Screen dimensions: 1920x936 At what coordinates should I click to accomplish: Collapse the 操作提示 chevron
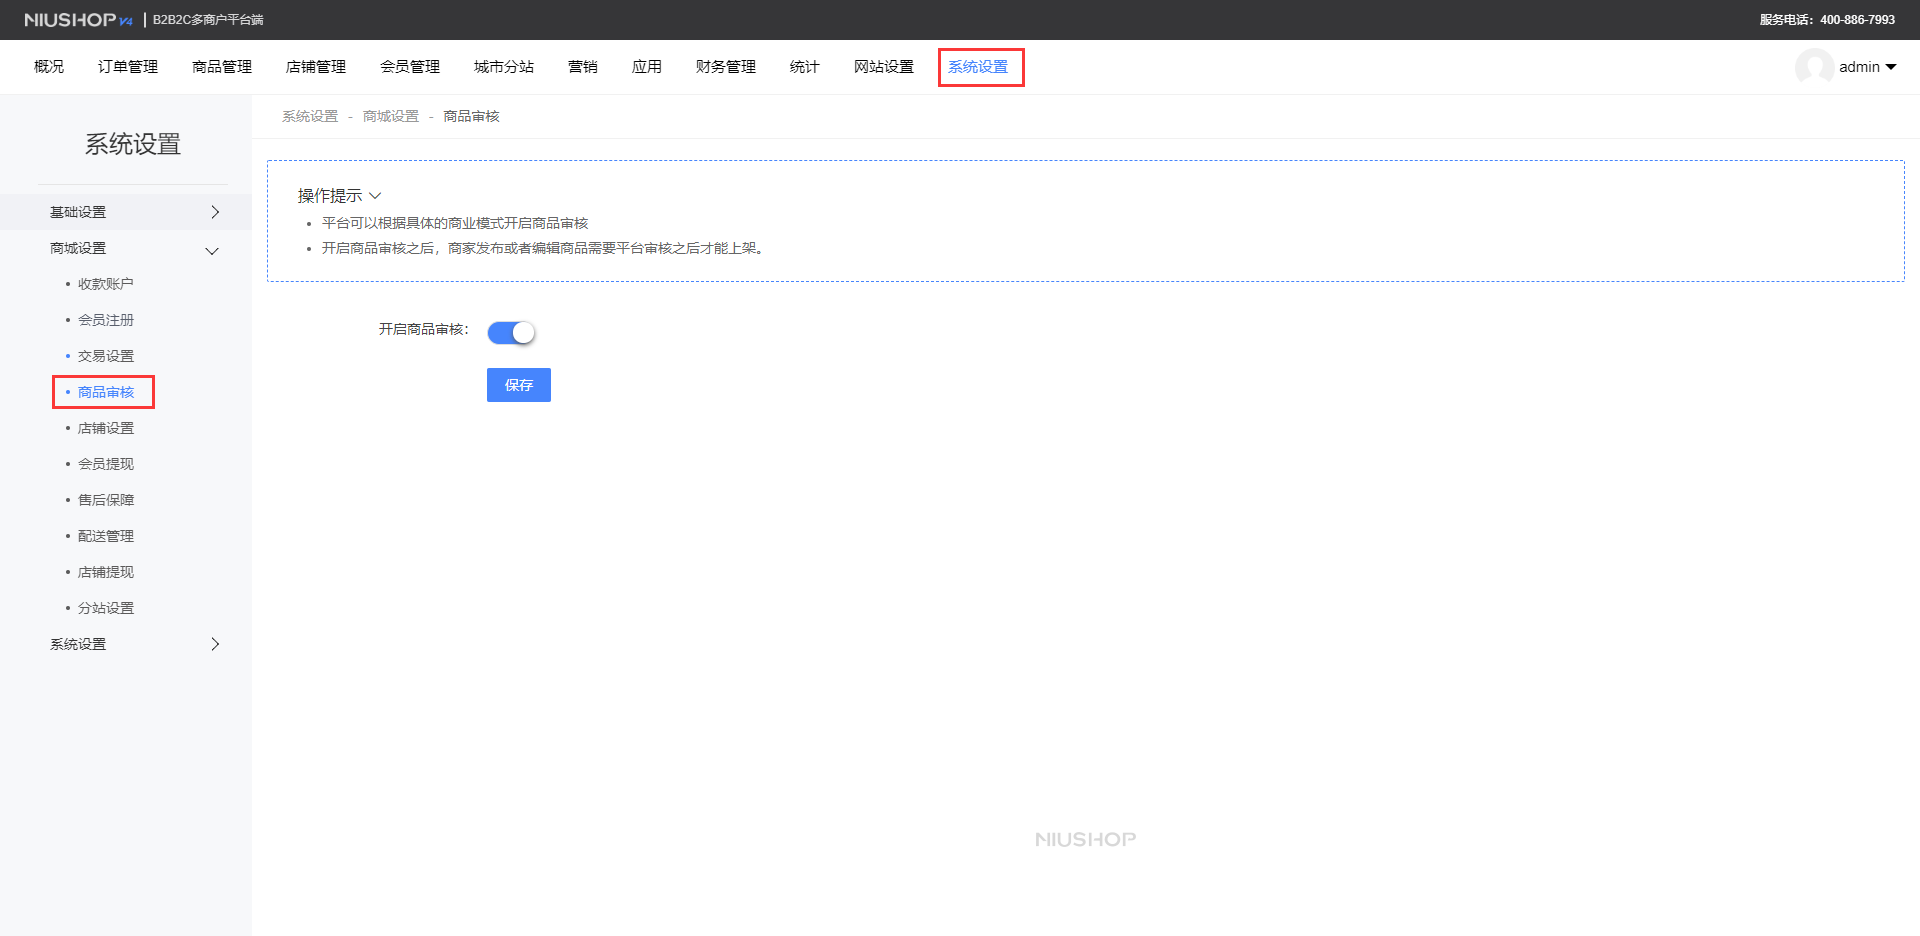[375, 196]
